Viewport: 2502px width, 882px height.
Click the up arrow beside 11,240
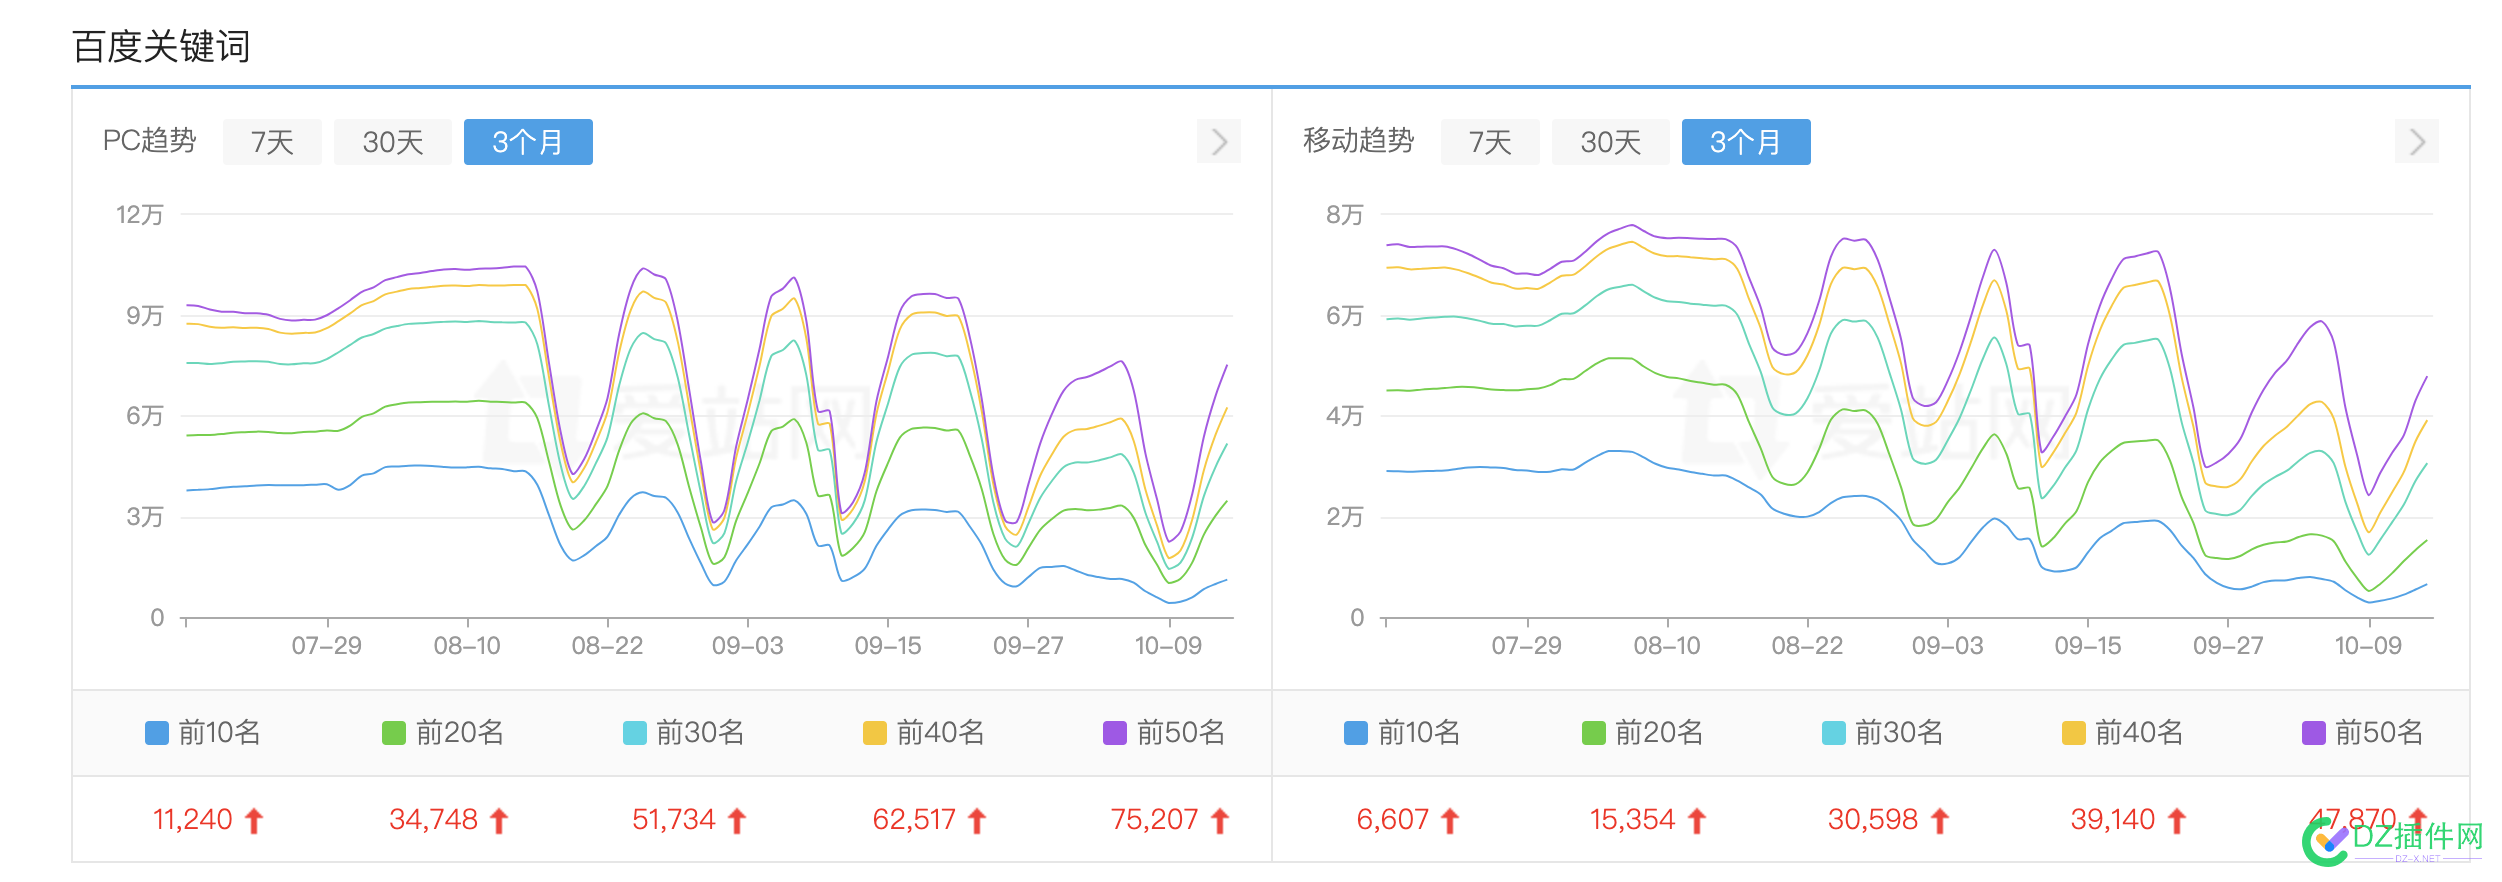click(x=254, y=821)
